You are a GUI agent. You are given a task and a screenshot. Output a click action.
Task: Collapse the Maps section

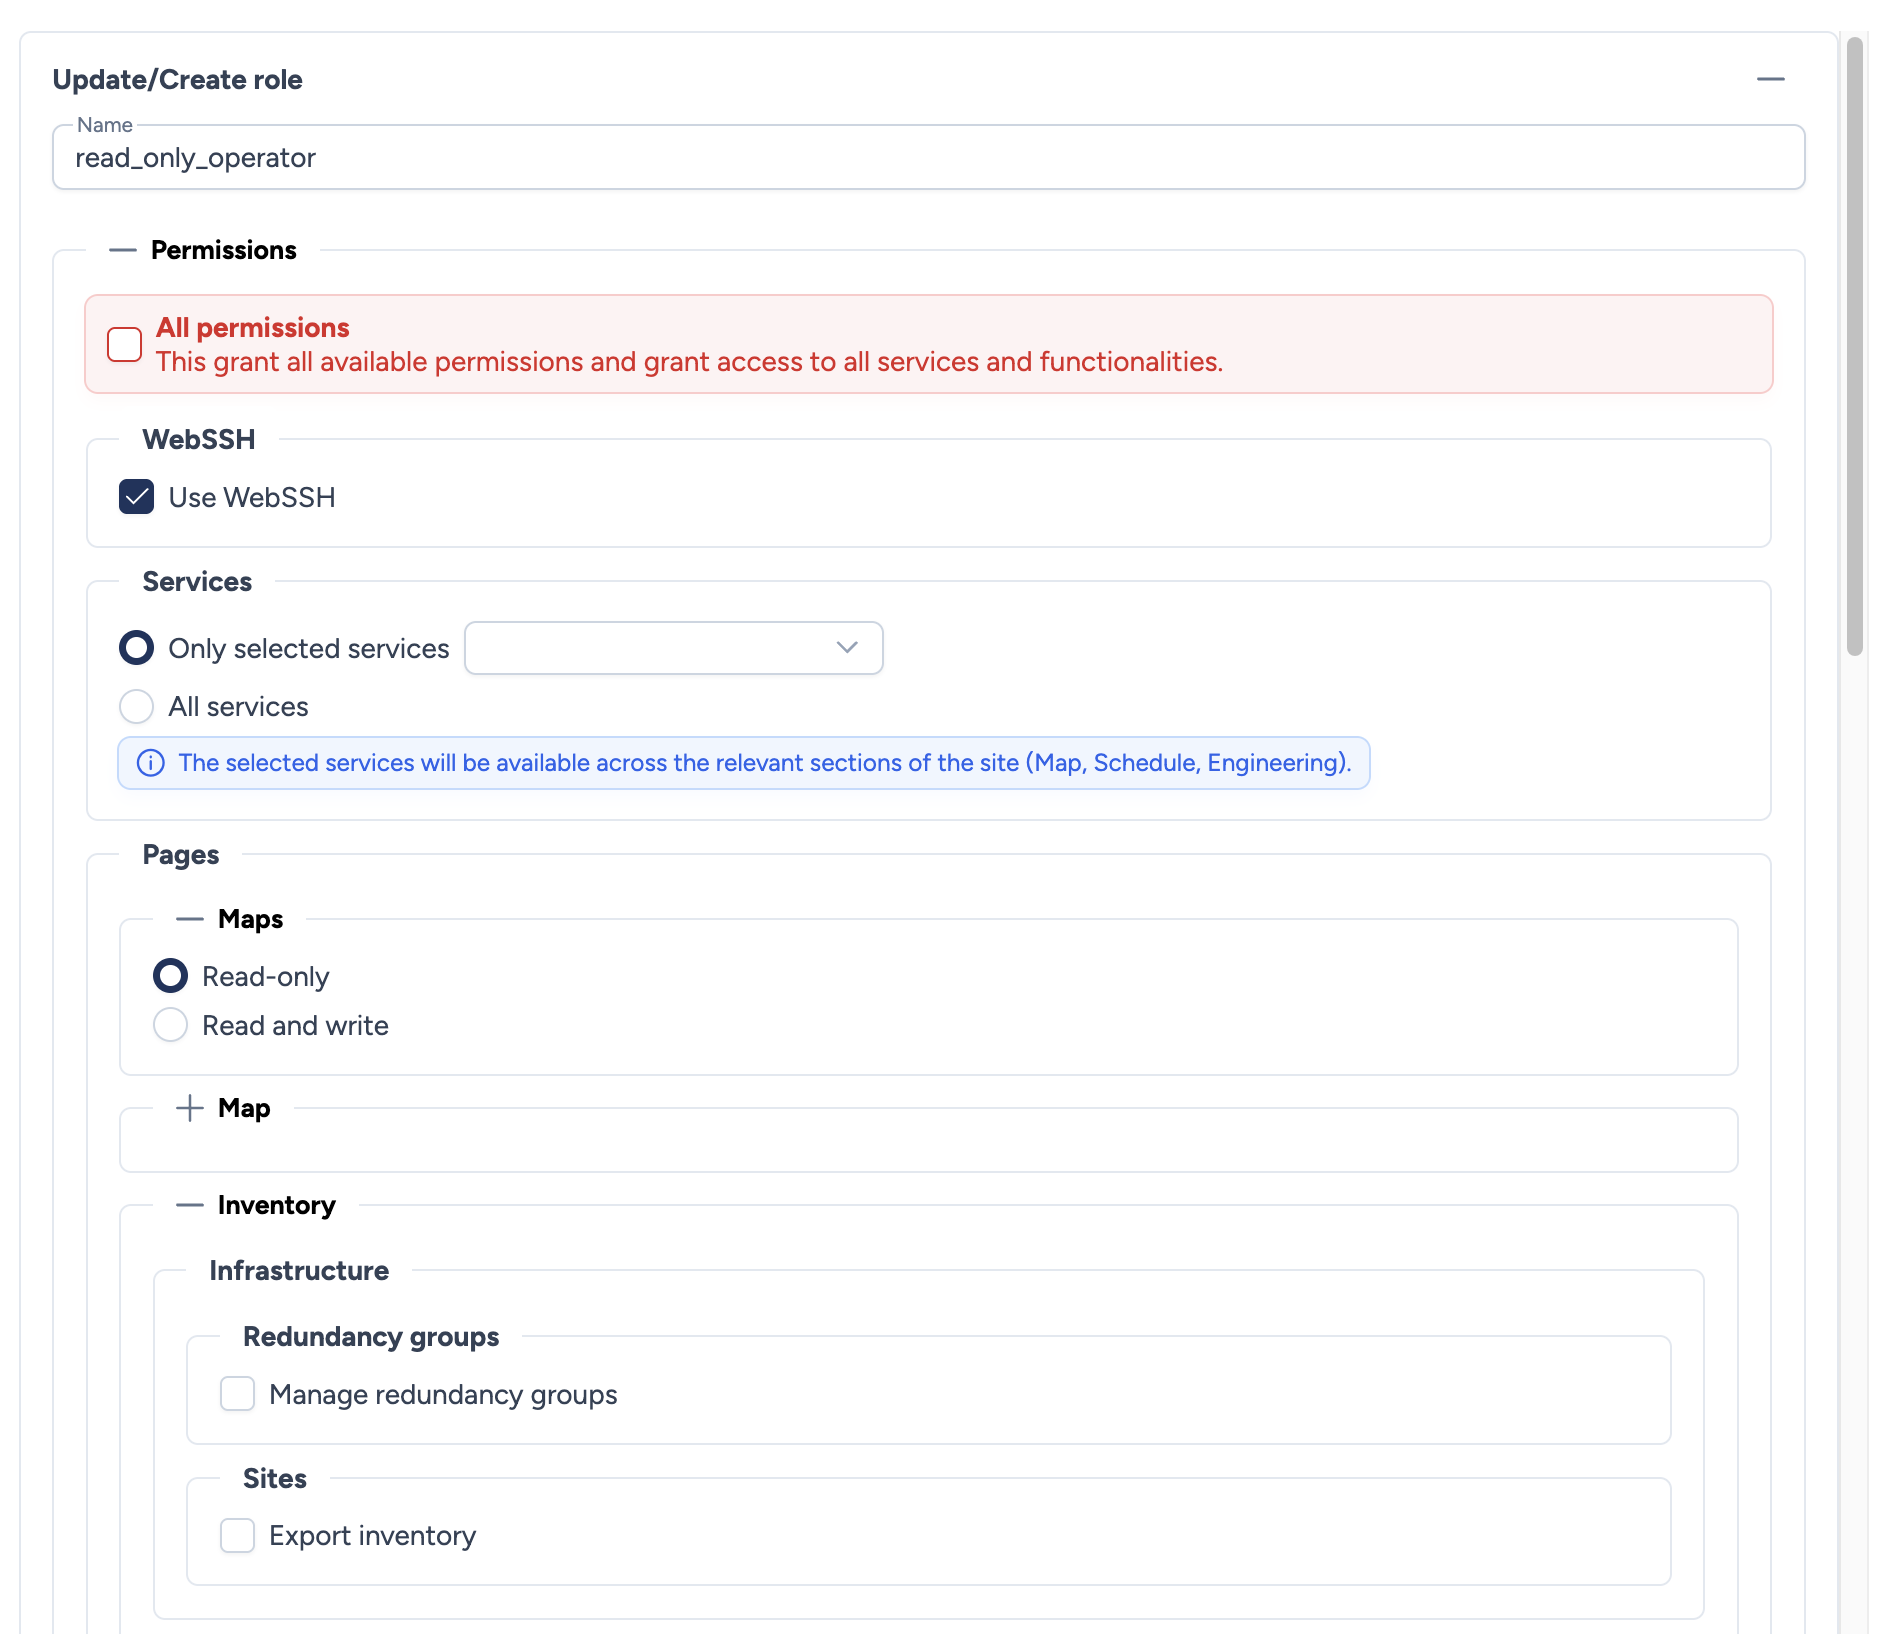tap(189, 919)
